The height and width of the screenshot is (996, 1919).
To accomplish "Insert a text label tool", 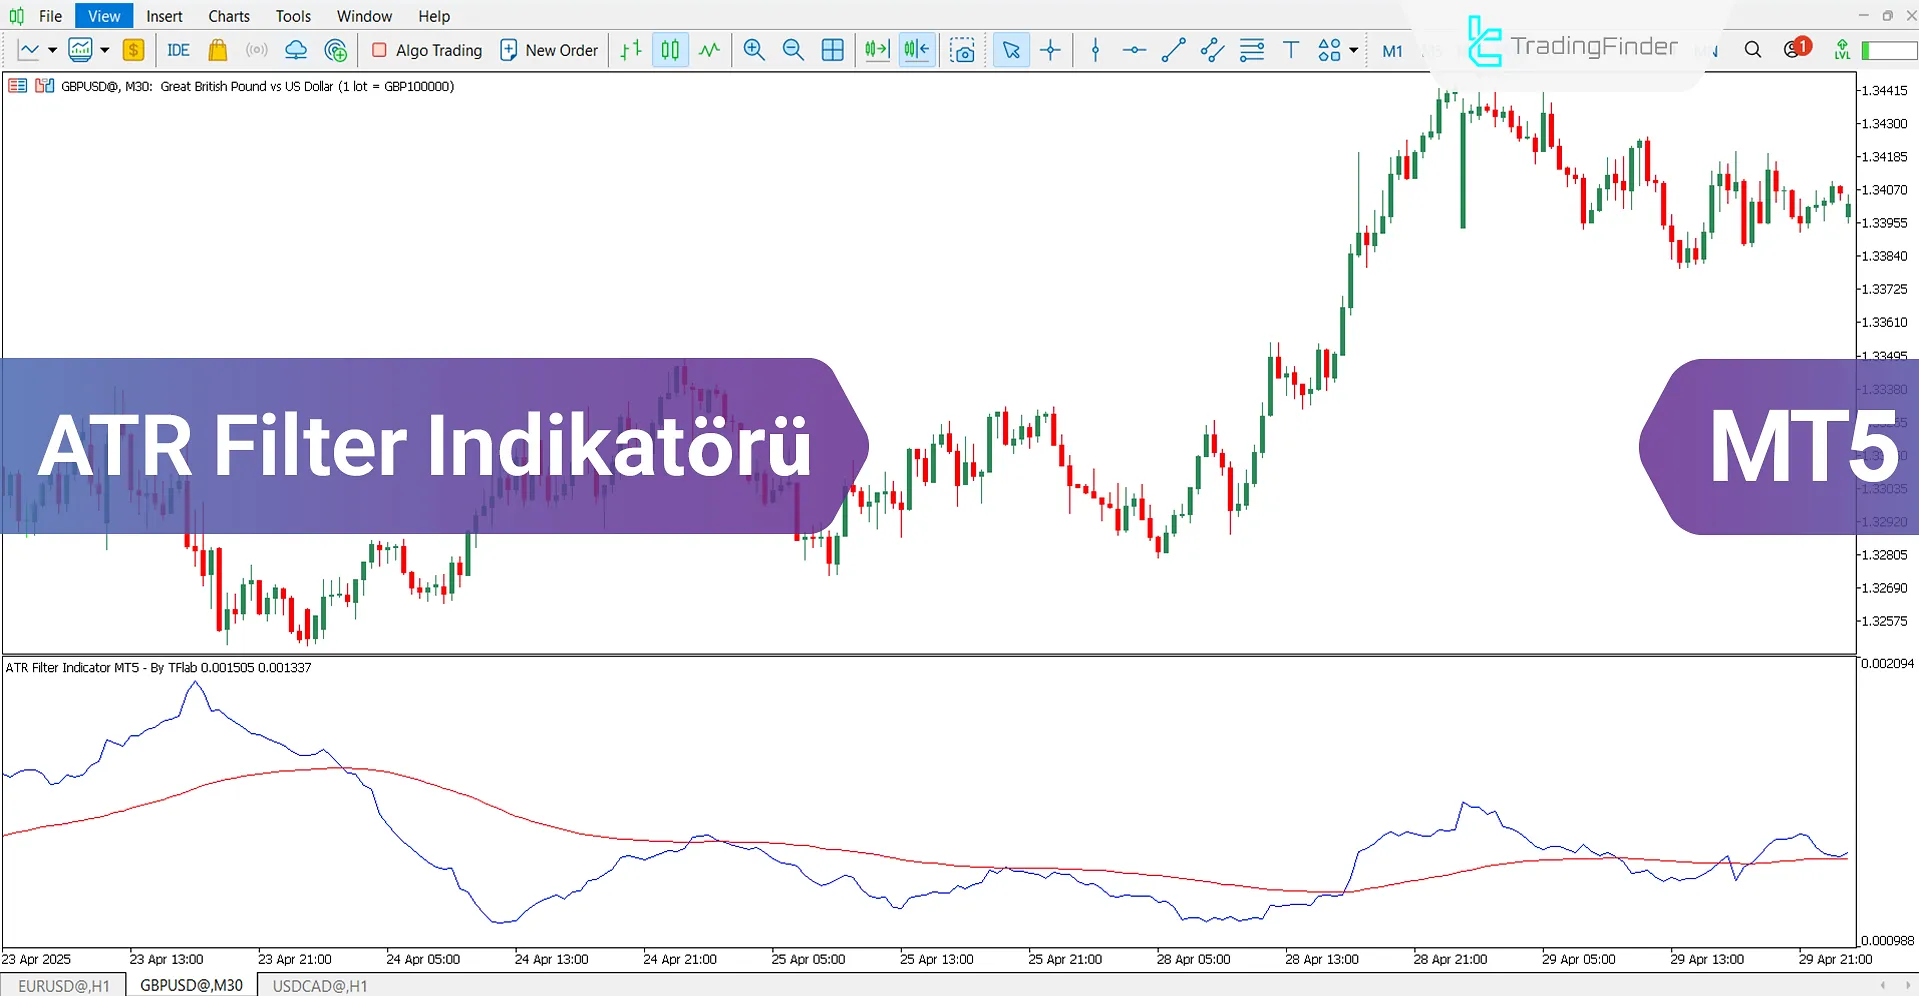I will [x=1290, y=49].
